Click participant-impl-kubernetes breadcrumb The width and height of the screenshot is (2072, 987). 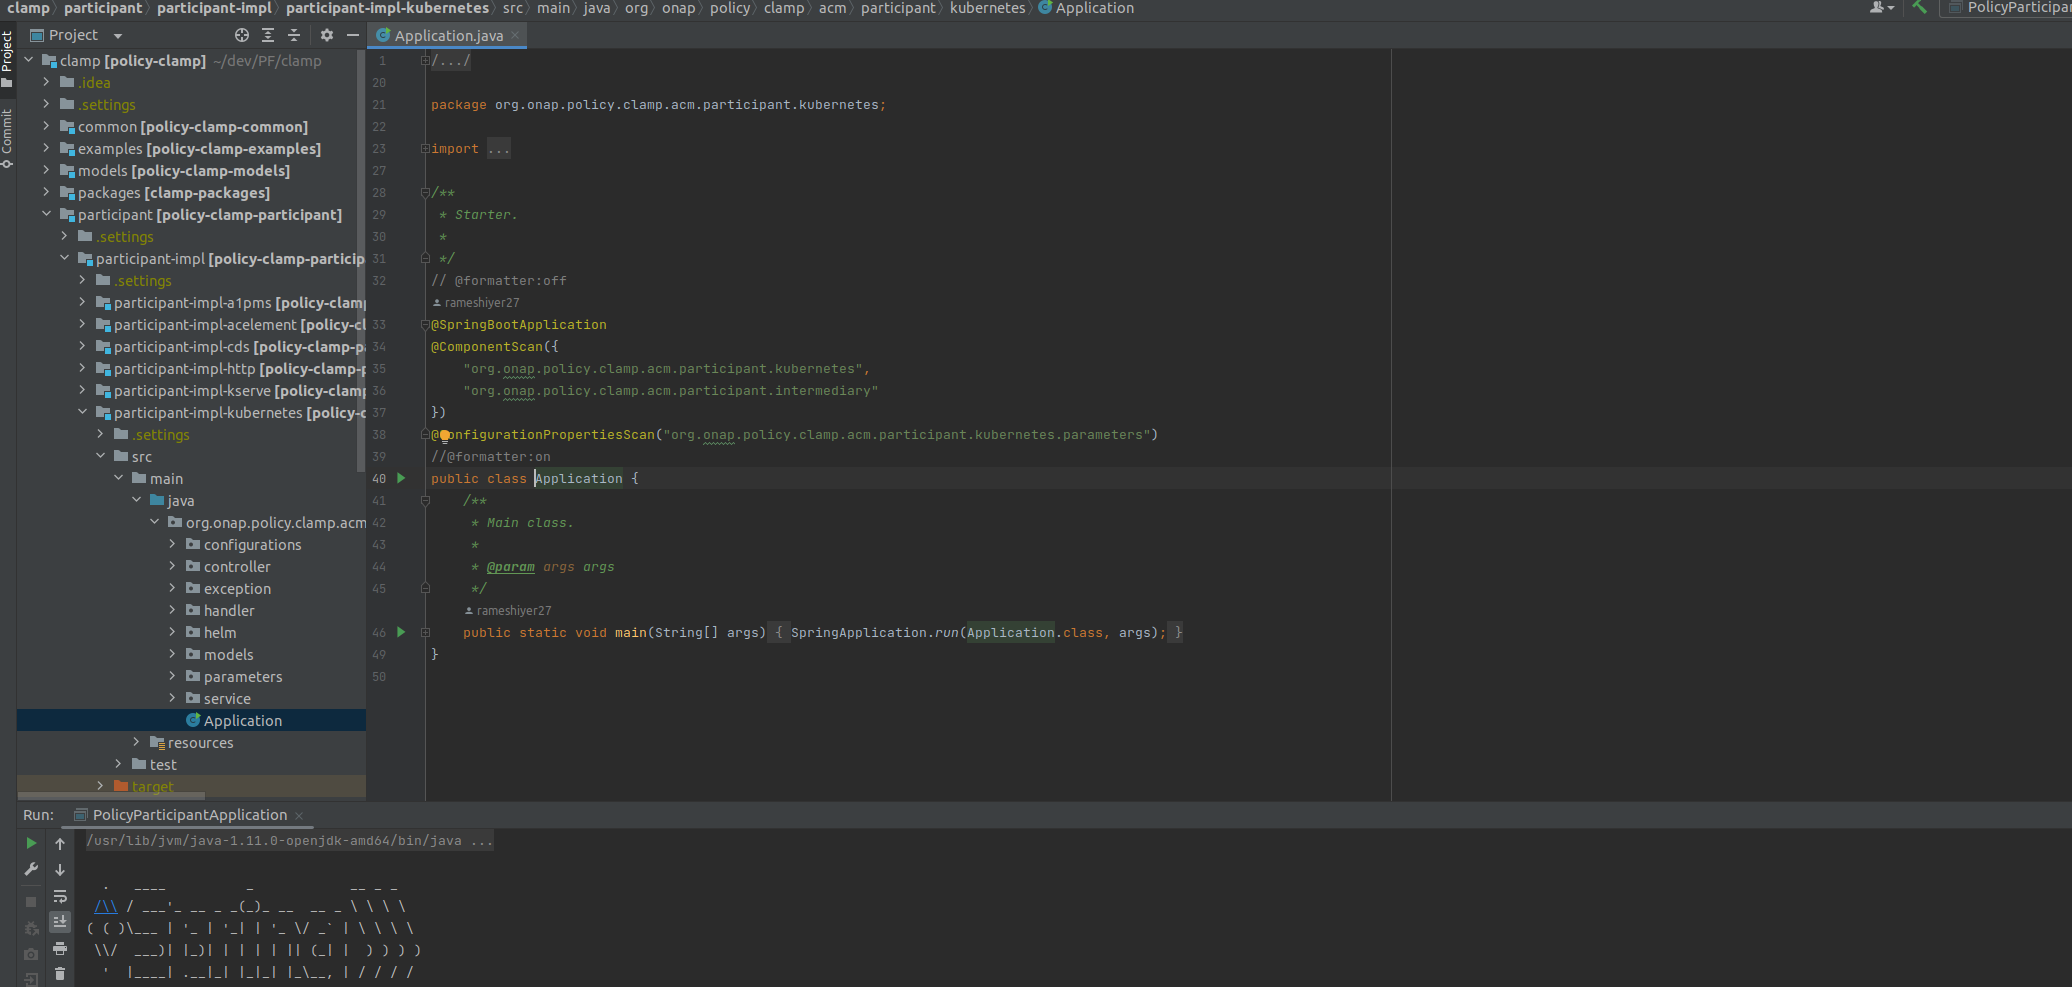(x=387, y=8)
